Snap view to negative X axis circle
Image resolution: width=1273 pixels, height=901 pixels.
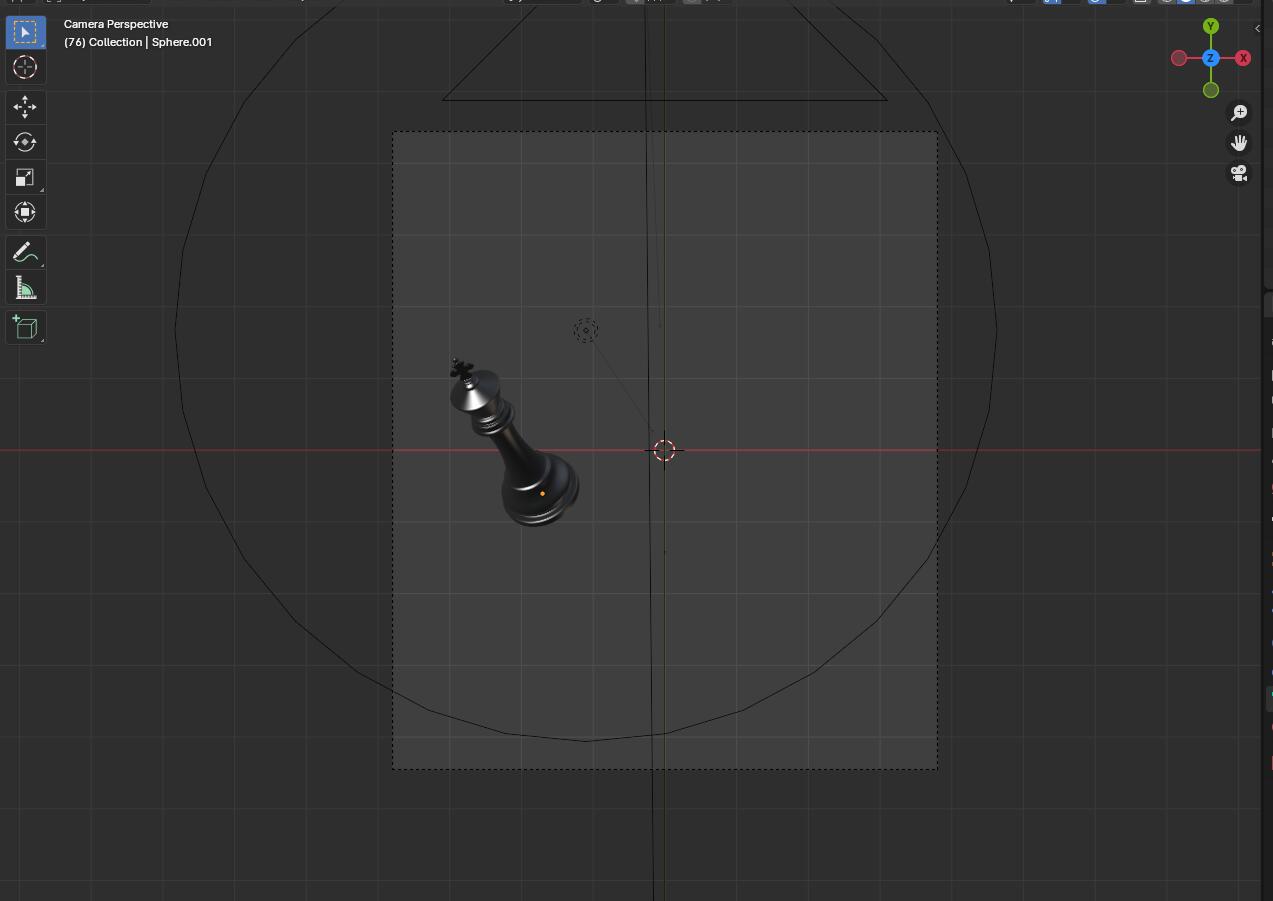click(x=1179, y=58)
